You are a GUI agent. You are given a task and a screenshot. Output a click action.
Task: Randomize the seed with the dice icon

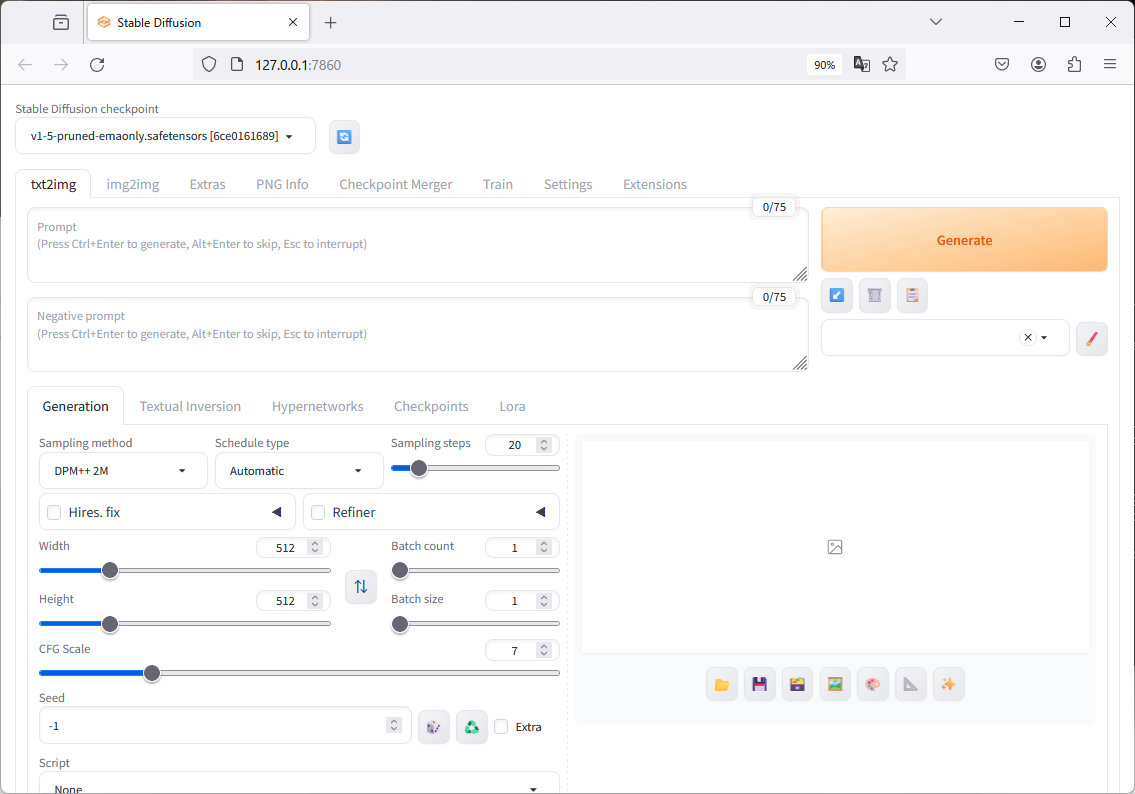pyautogui.click(x=433, y=727)
